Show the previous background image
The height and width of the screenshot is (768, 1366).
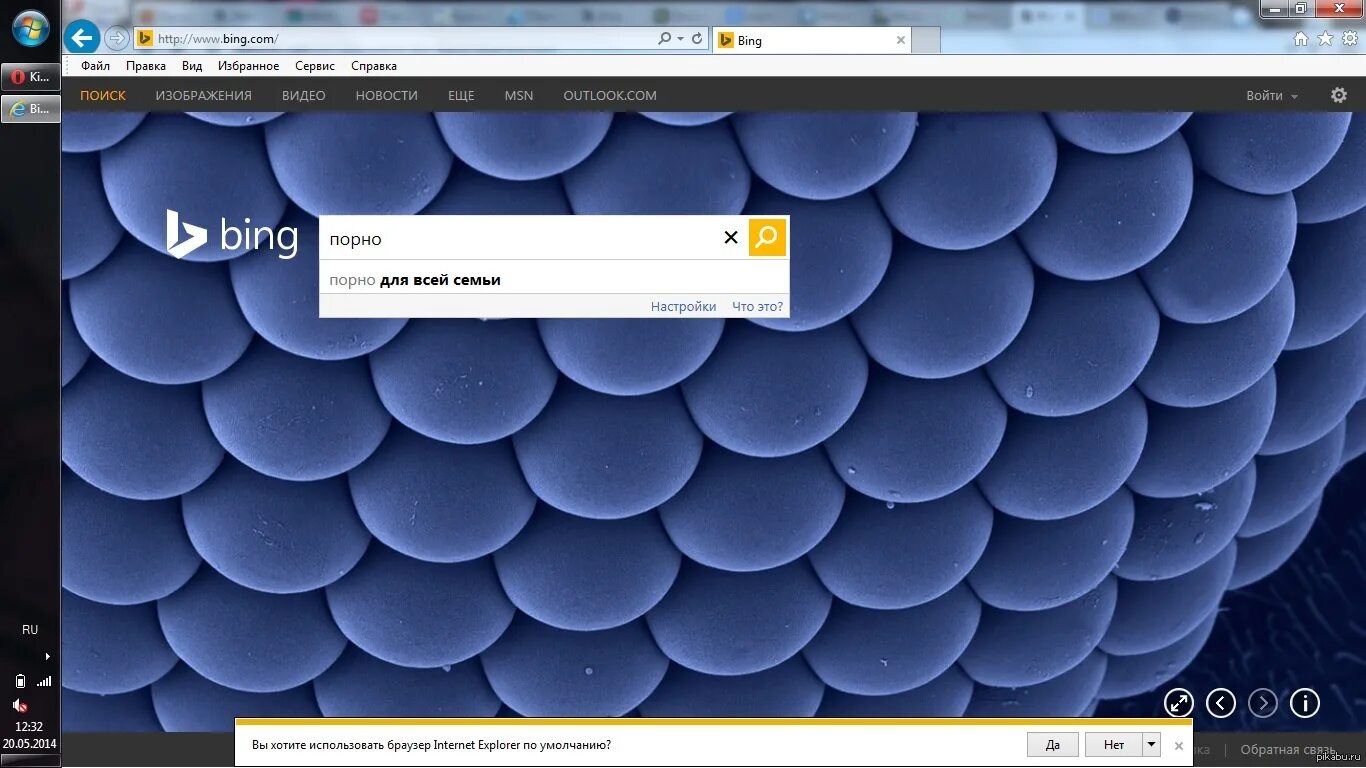1221,703
